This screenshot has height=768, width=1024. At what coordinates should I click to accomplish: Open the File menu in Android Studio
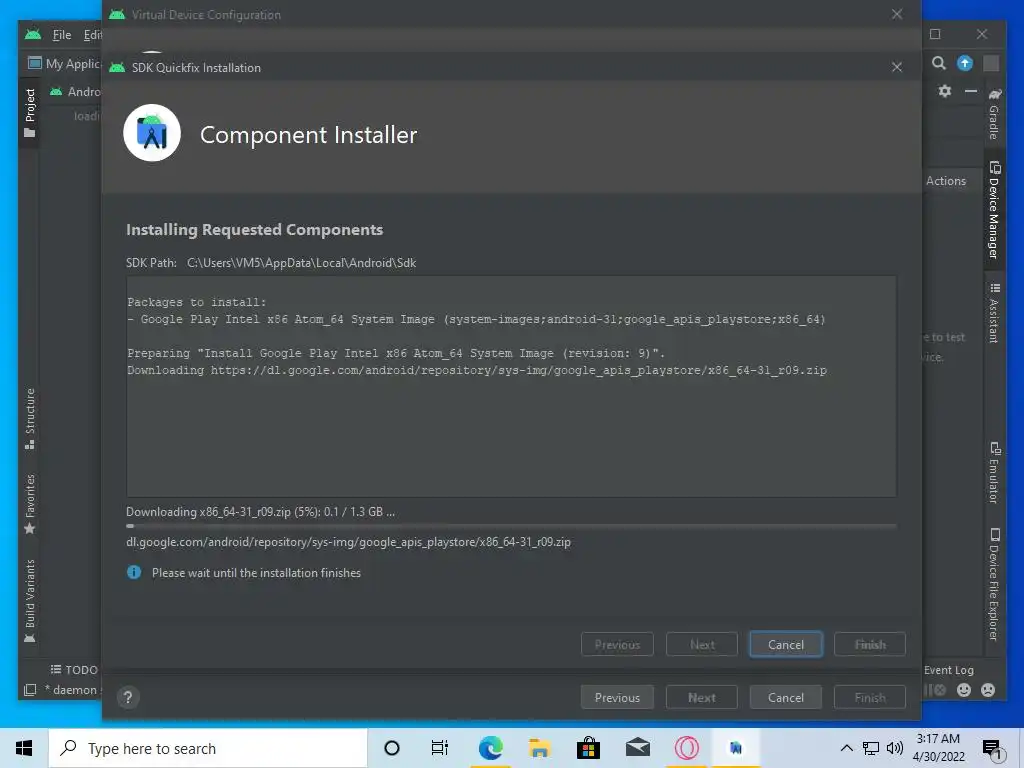(x=62, y=35)
